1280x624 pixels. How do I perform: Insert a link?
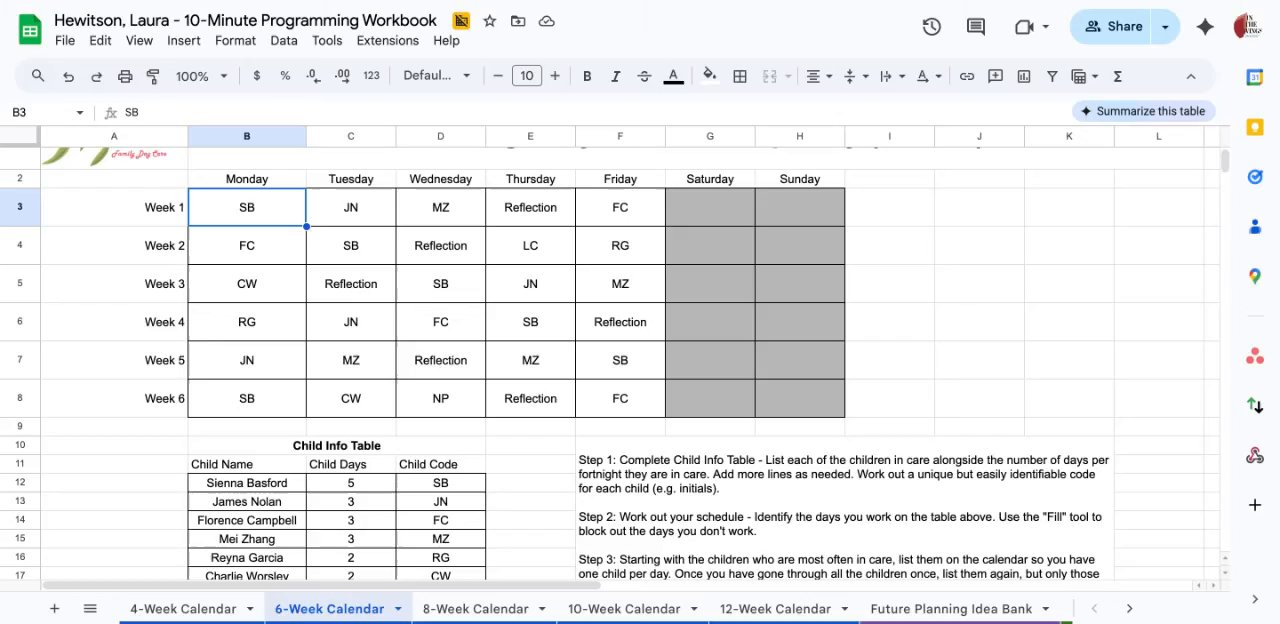[967, 76]
